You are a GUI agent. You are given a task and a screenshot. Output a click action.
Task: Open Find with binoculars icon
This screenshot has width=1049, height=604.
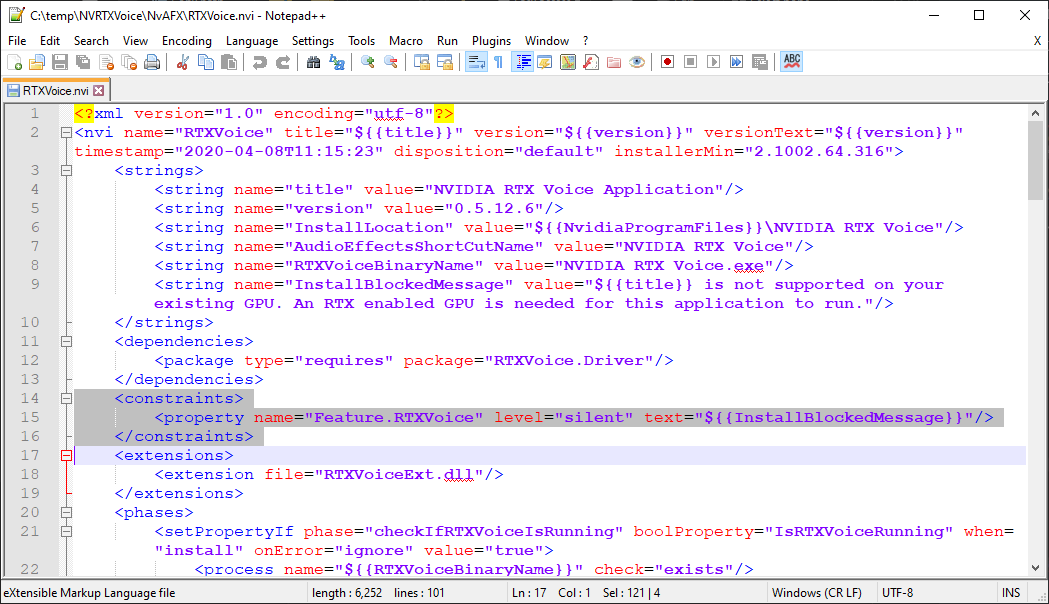(x=313, y=62)
